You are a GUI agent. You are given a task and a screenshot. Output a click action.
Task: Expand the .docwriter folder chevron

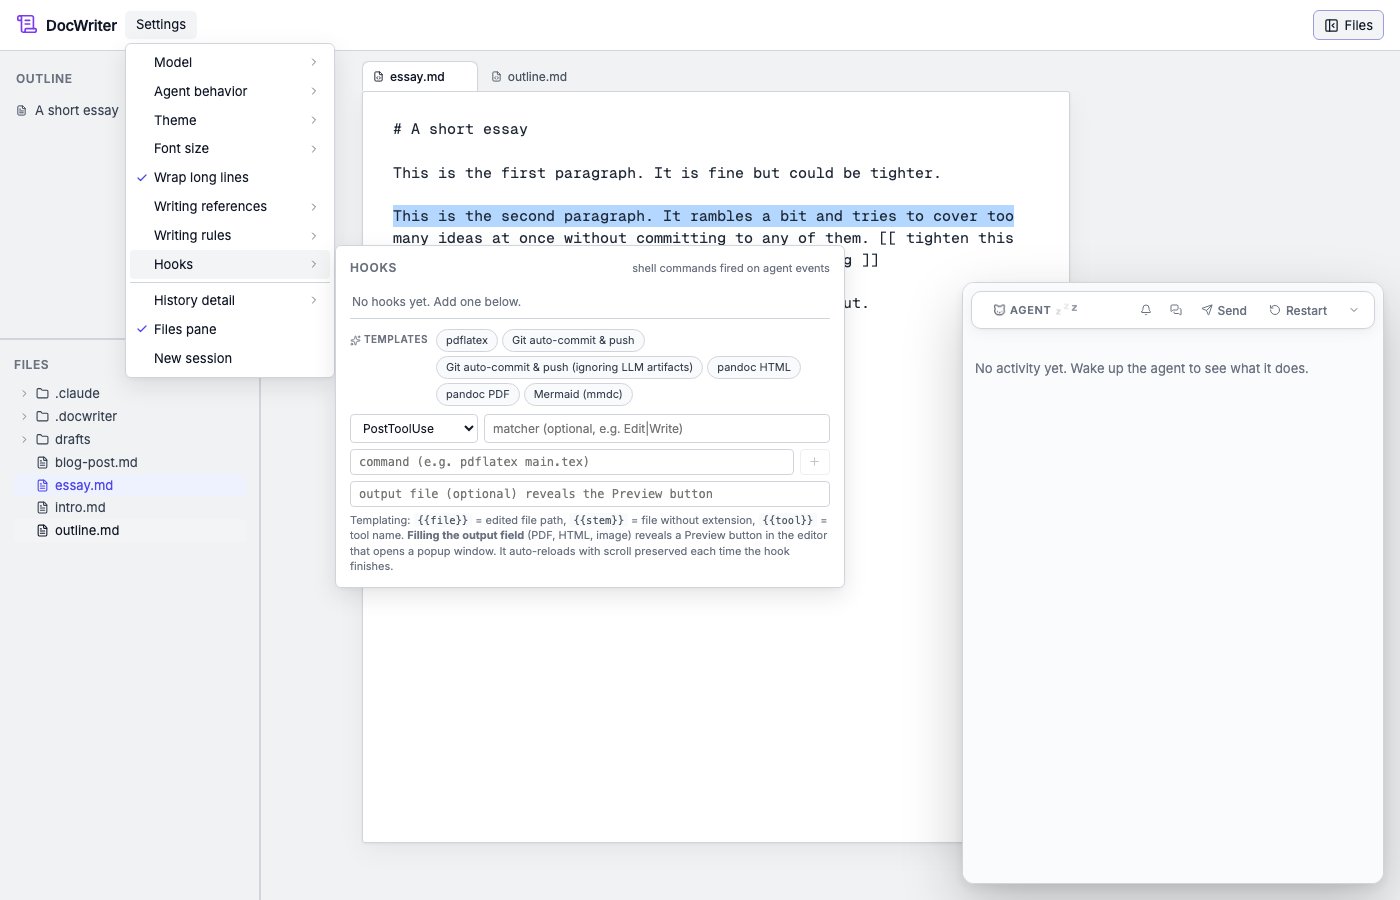24,416
